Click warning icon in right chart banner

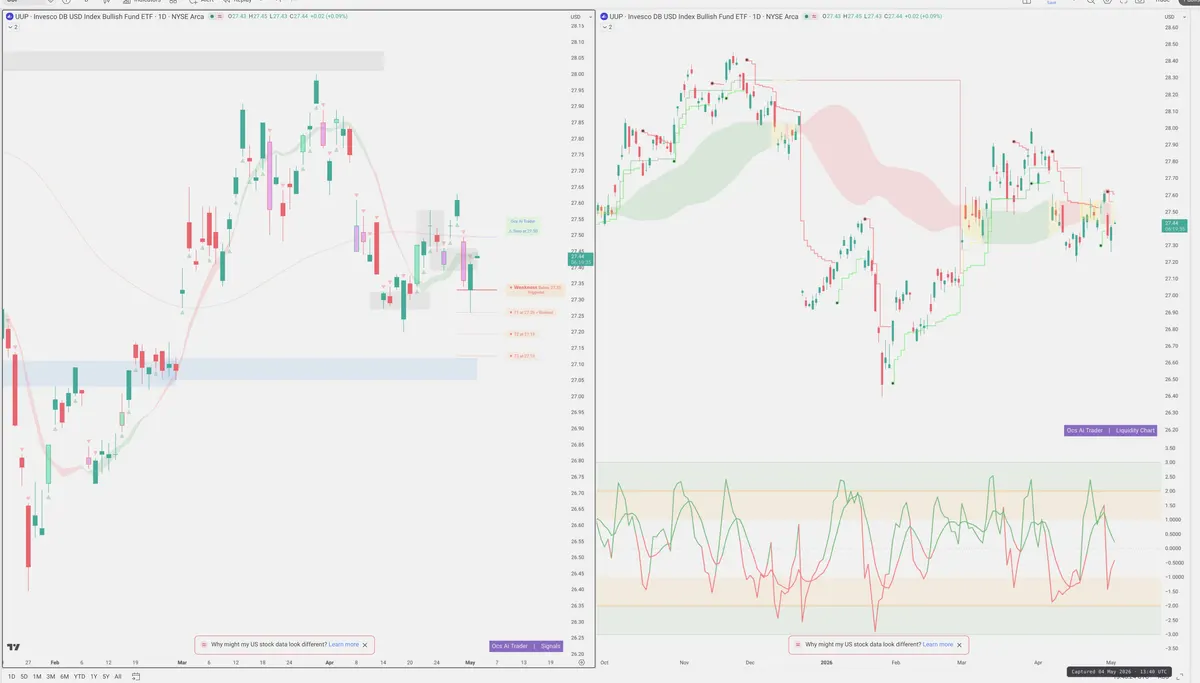[x=797, y=645]
